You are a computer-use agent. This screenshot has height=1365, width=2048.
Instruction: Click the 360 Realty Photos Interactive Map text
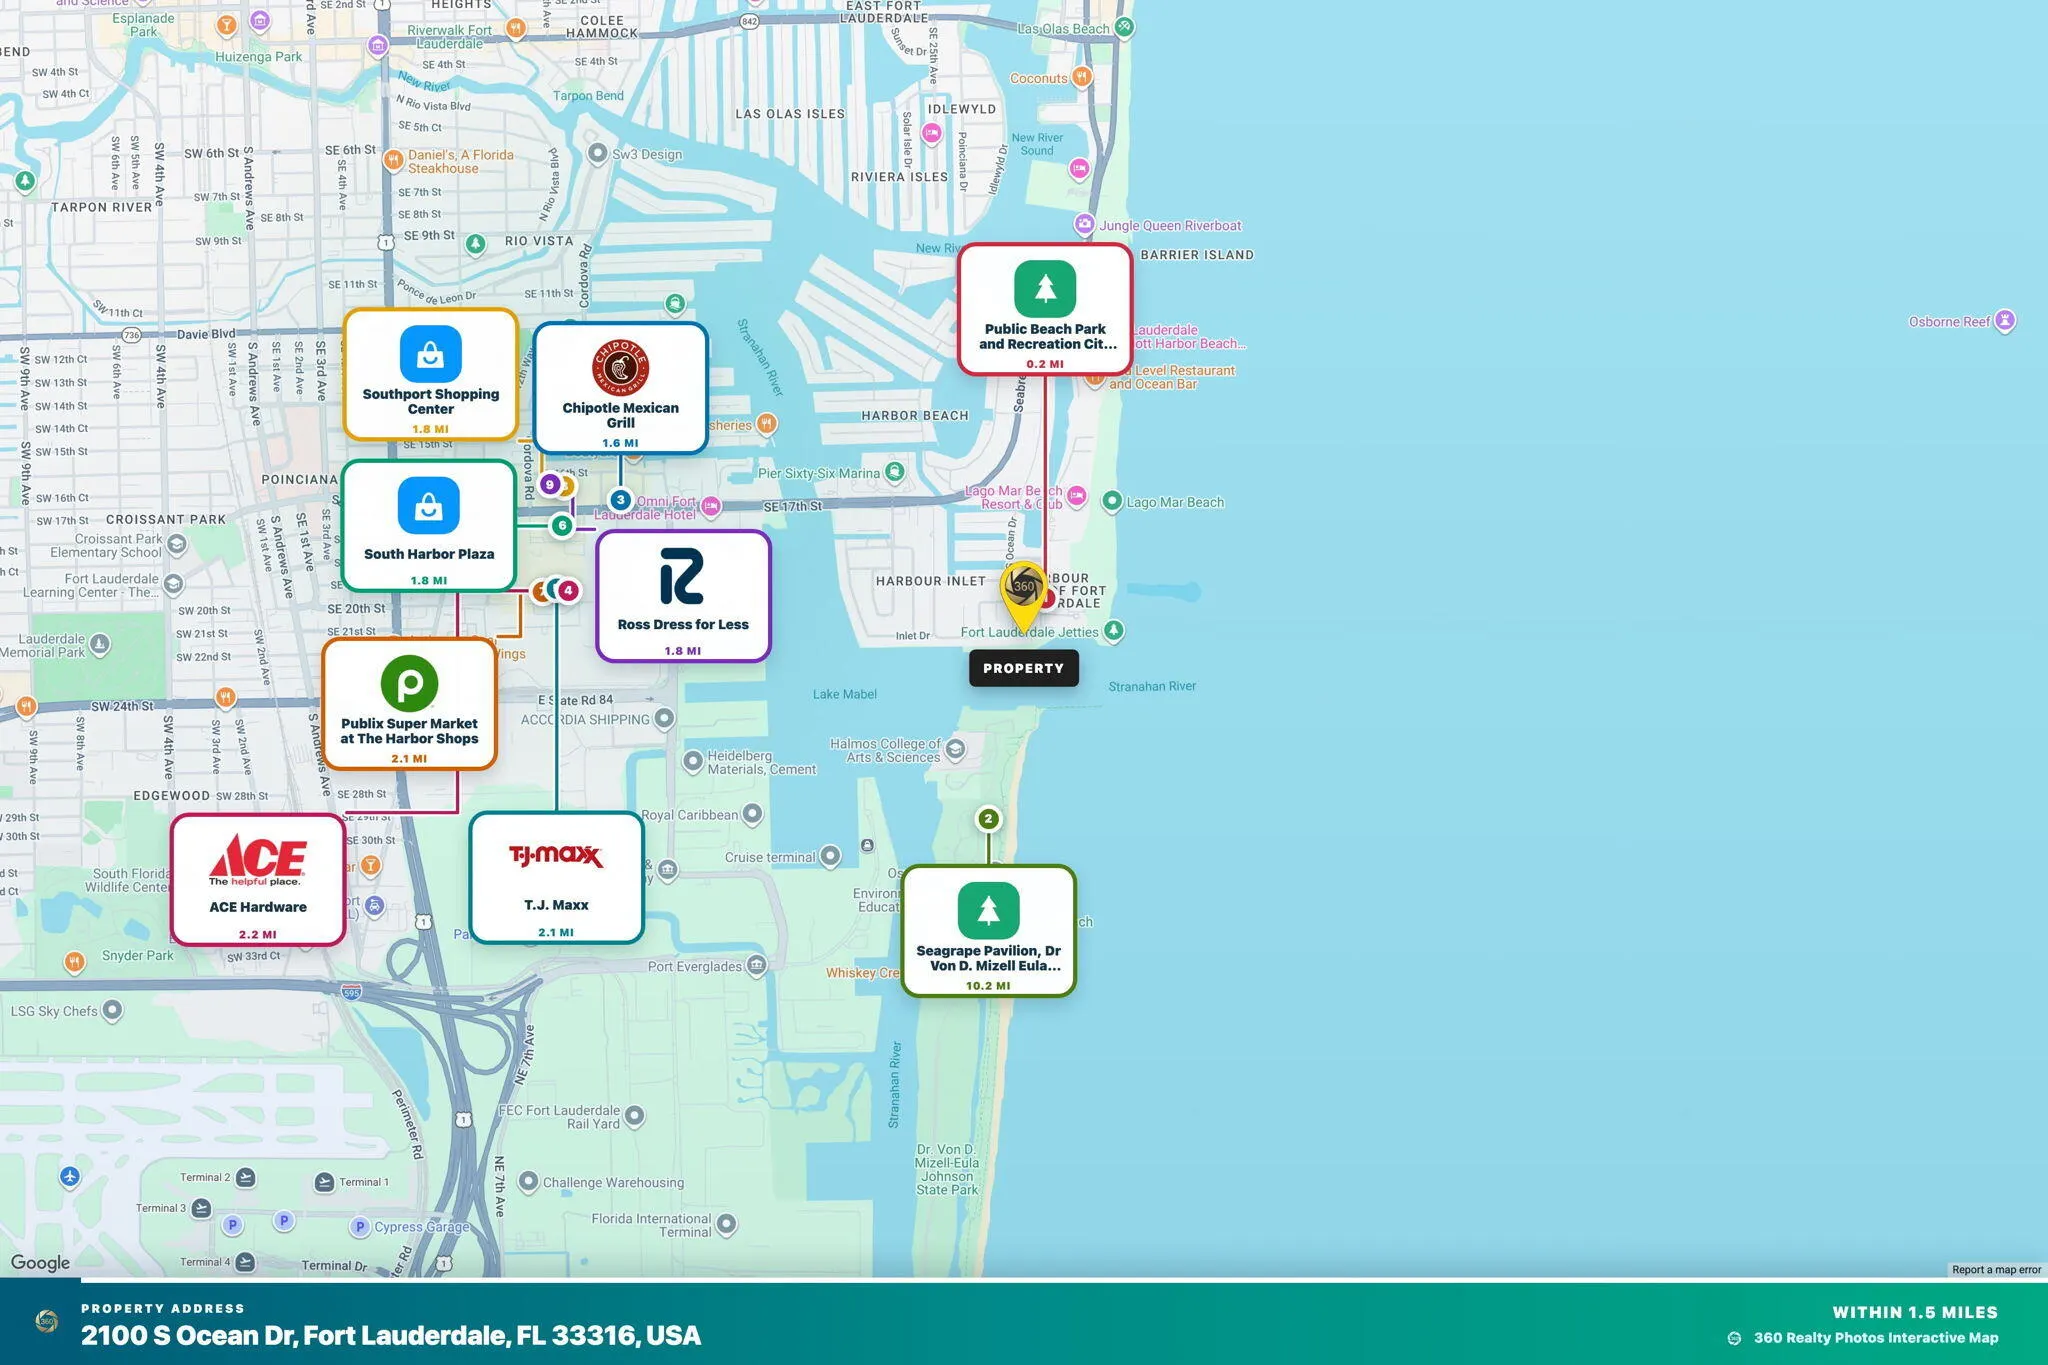[x=1876, y=1338]
